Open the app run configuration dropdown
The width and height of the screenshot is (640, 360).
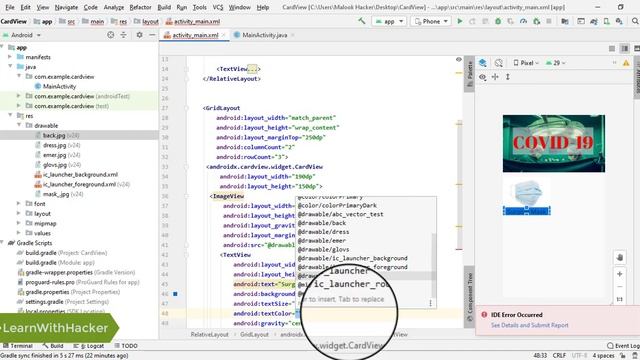pos(389,21)
